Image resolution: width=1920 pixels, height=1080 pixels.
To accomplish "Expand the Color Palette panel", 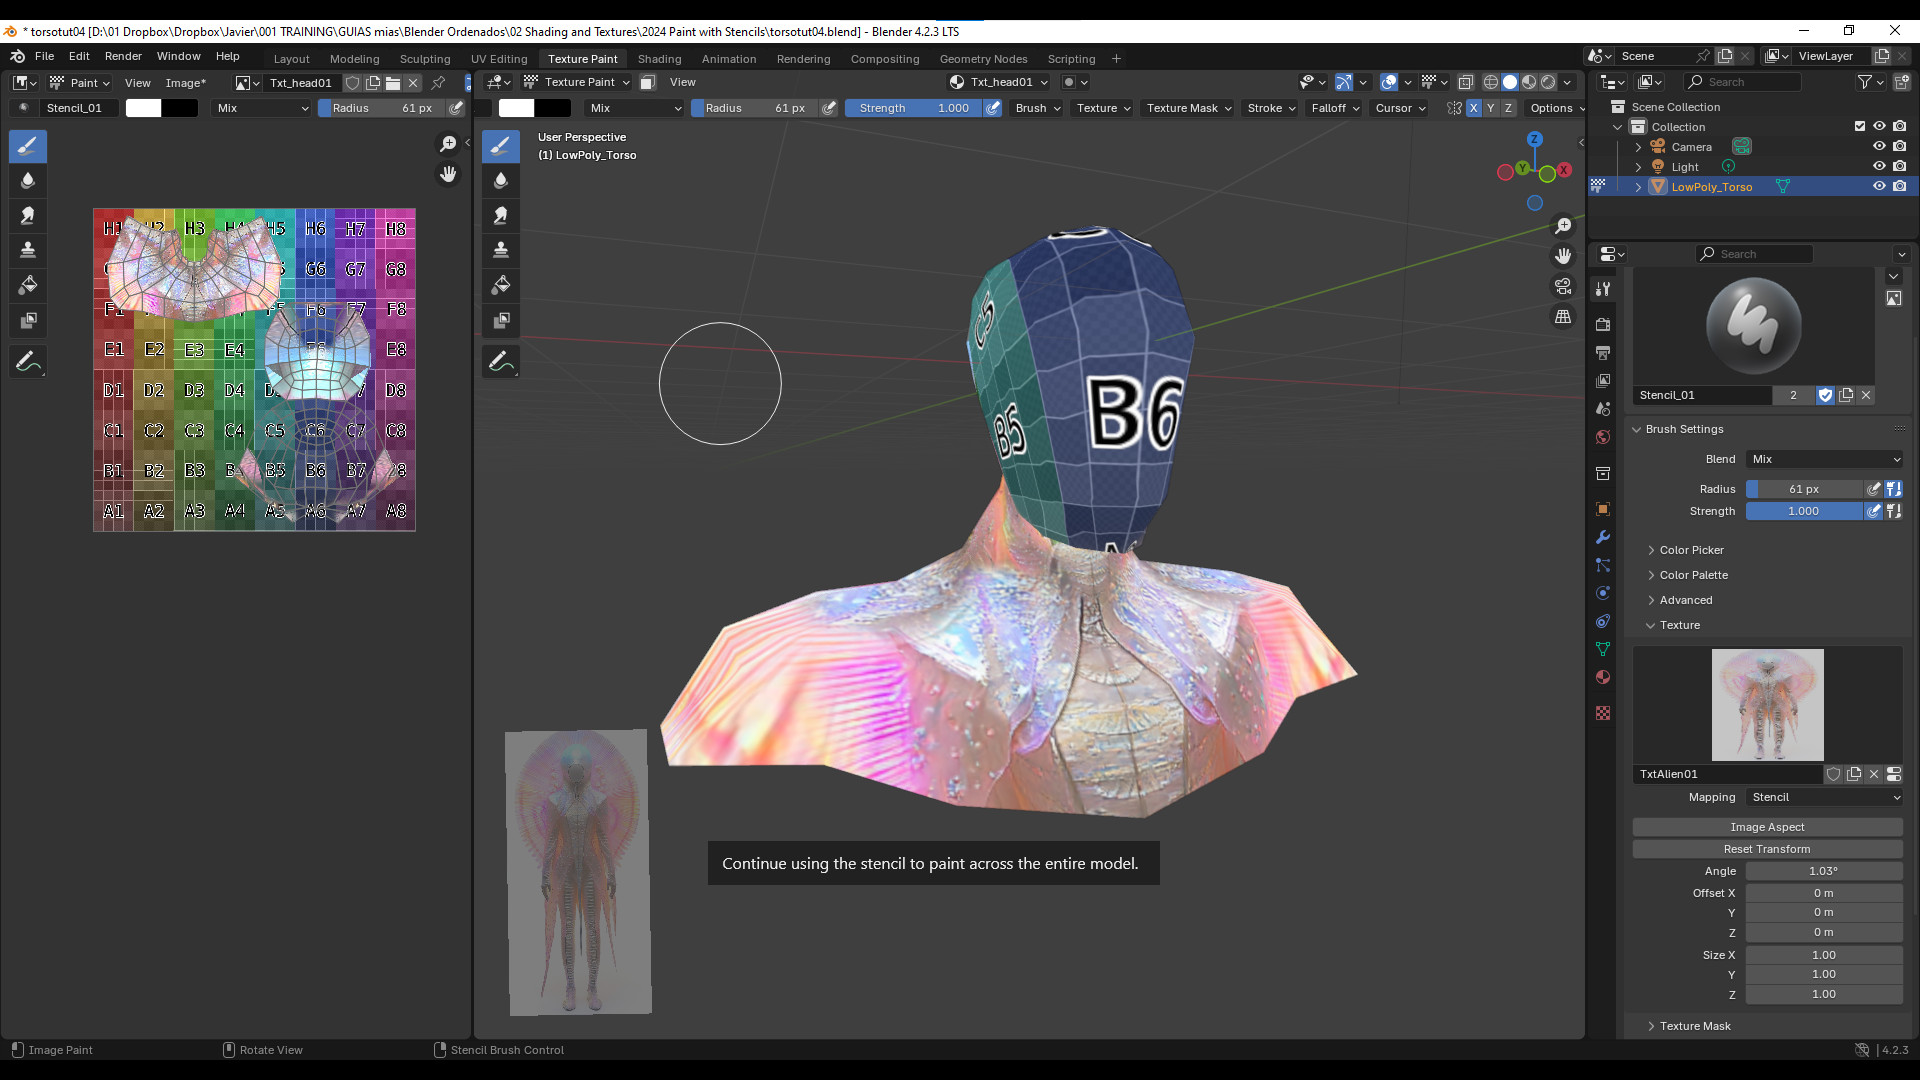I will point(1694,575).
